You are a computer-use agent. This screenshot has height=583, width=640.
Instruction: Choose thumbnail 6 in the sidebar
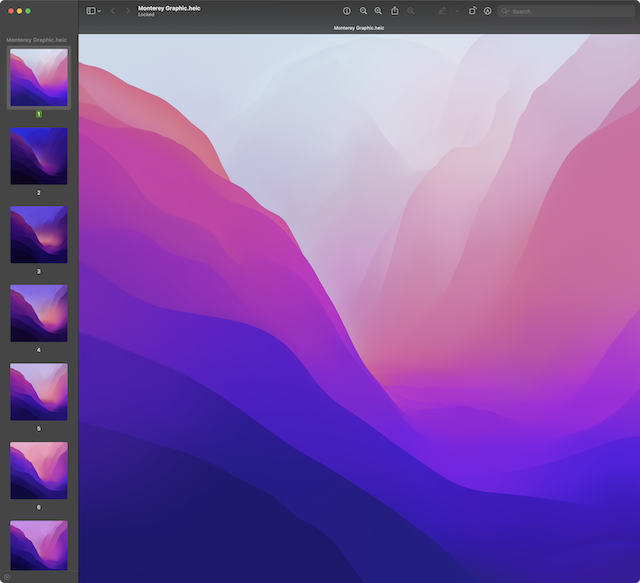[39, 471]
